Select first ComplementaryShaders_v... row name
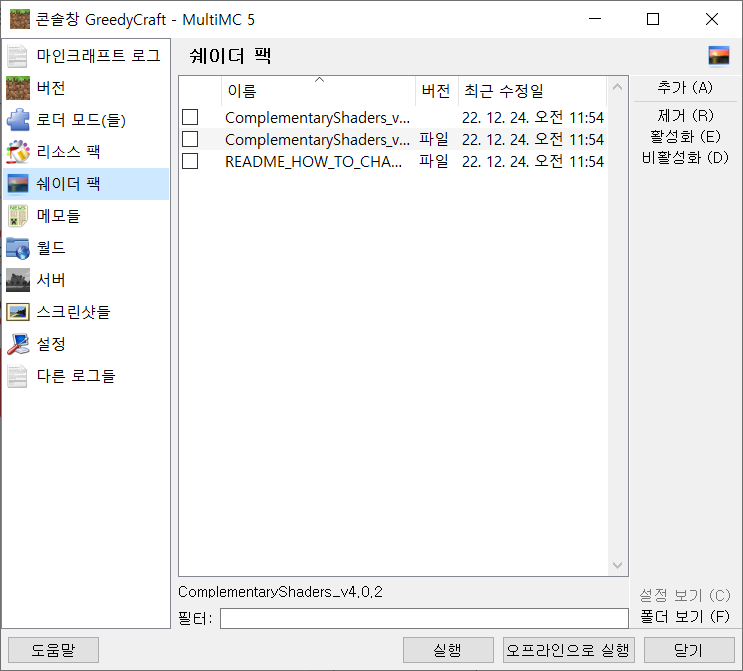Viewport: 743px width, 671px height. click(317, 117)
